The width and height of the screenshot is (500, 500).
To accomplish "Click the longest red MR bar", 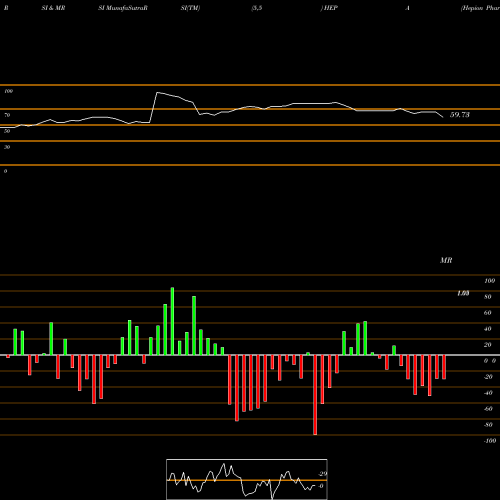I will click(x=315, y=395).
